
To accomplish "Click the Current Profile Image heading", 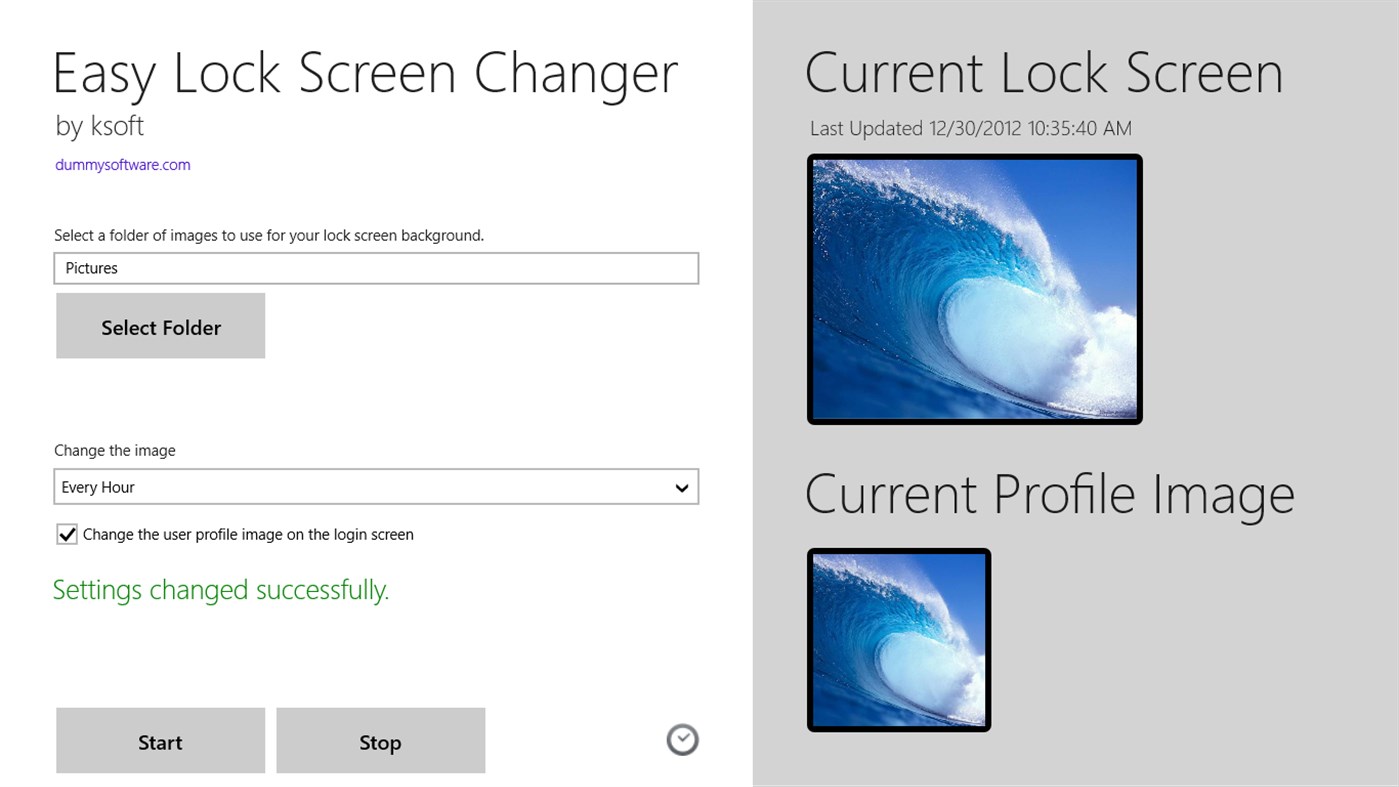I will coord(1050,494).
